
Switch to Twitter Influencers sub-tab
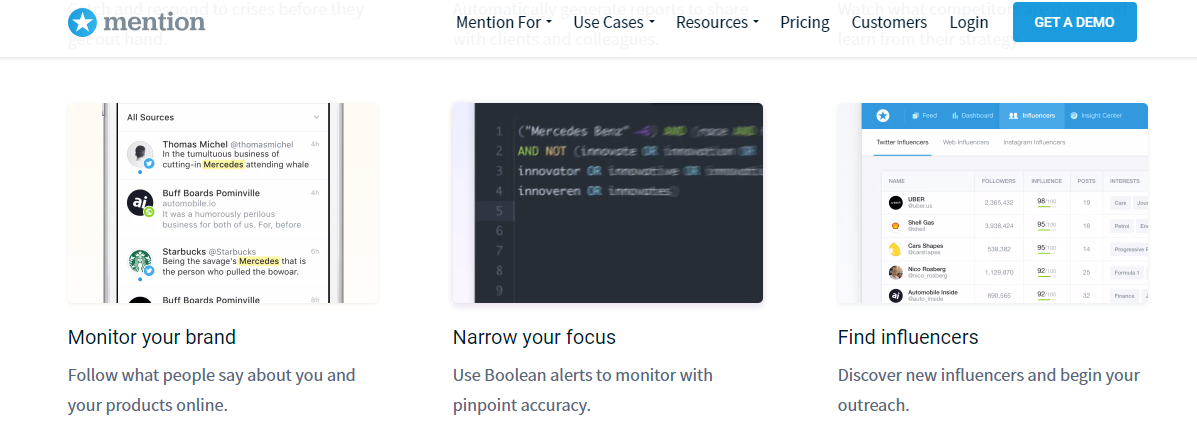pos(902,143)
